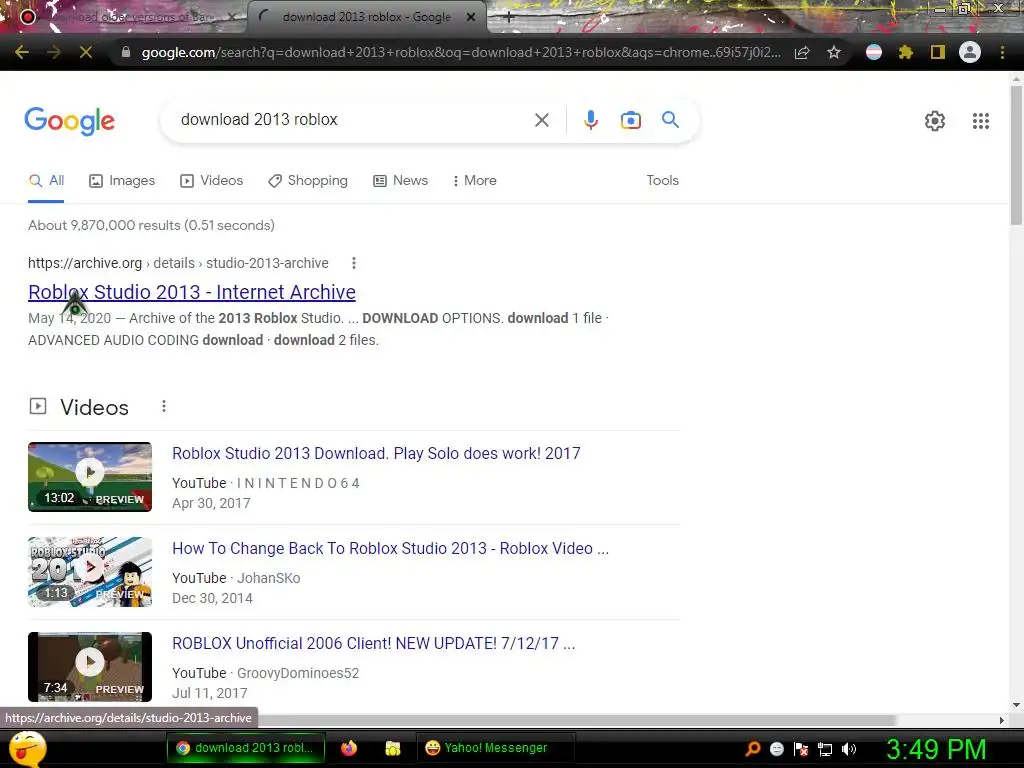Viewport: 1024px width, 768px height.
Task: Open Yahoo! Messenger from taskbar
Action: (x=495, y=748)
